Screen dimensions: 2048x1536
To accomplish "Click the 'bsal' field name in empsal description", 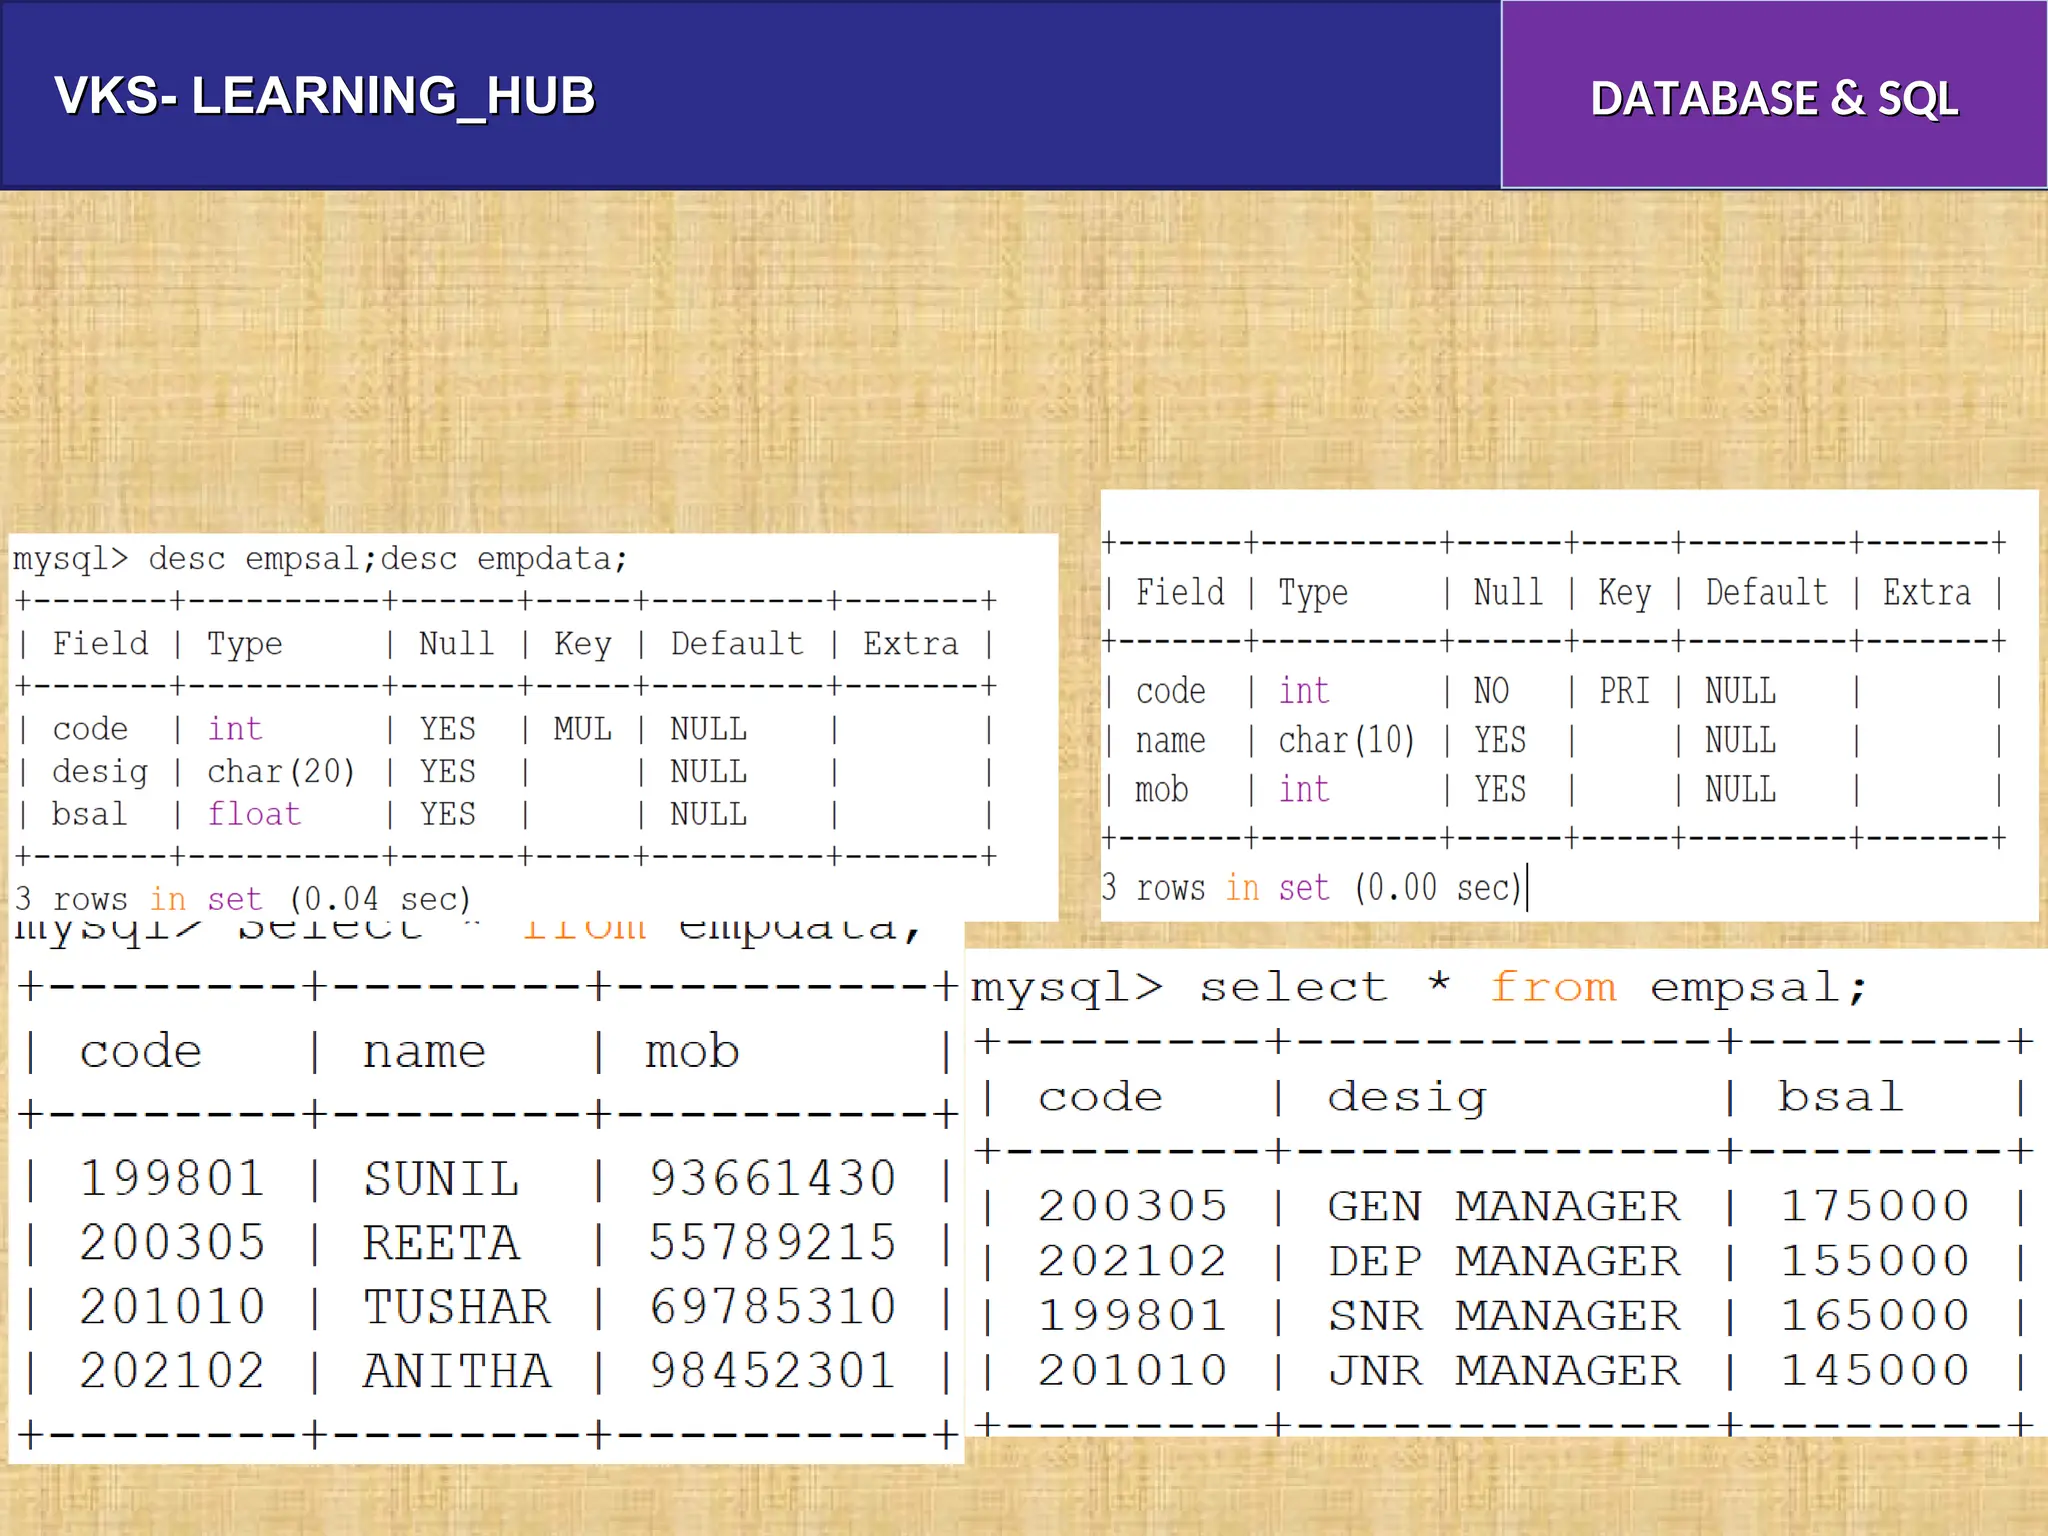I will point(90,814).
